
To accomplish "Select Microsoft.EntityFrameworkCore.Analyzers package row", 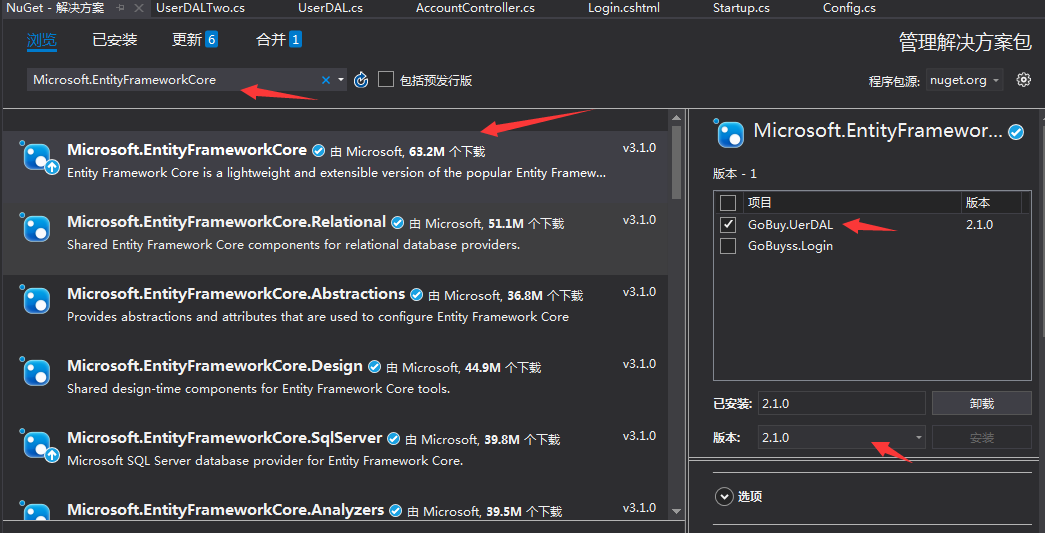I will click(x=335, y=508).
